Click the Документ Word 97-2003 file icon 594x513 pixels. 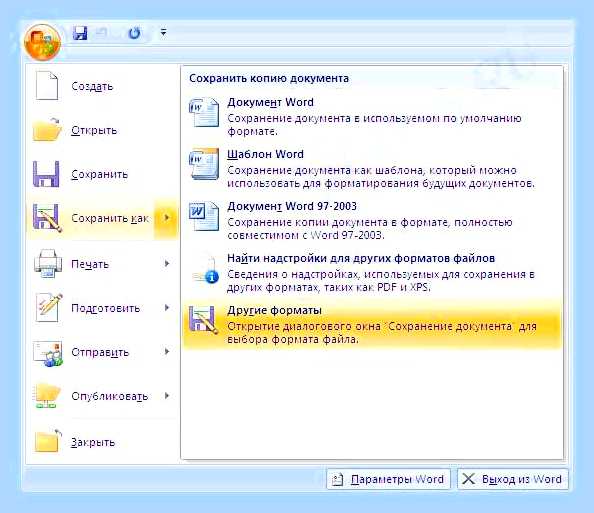point(204,216)
